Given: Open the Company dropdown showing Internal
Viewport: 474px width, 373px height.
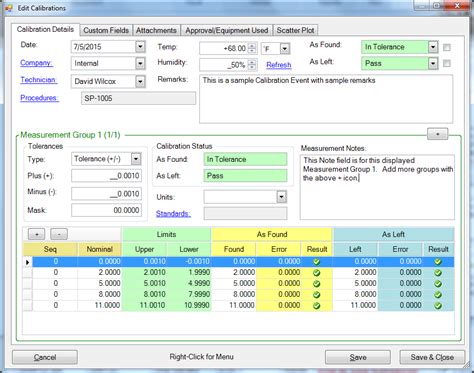Looking at the screenshot, I should [x=140, y=63].
